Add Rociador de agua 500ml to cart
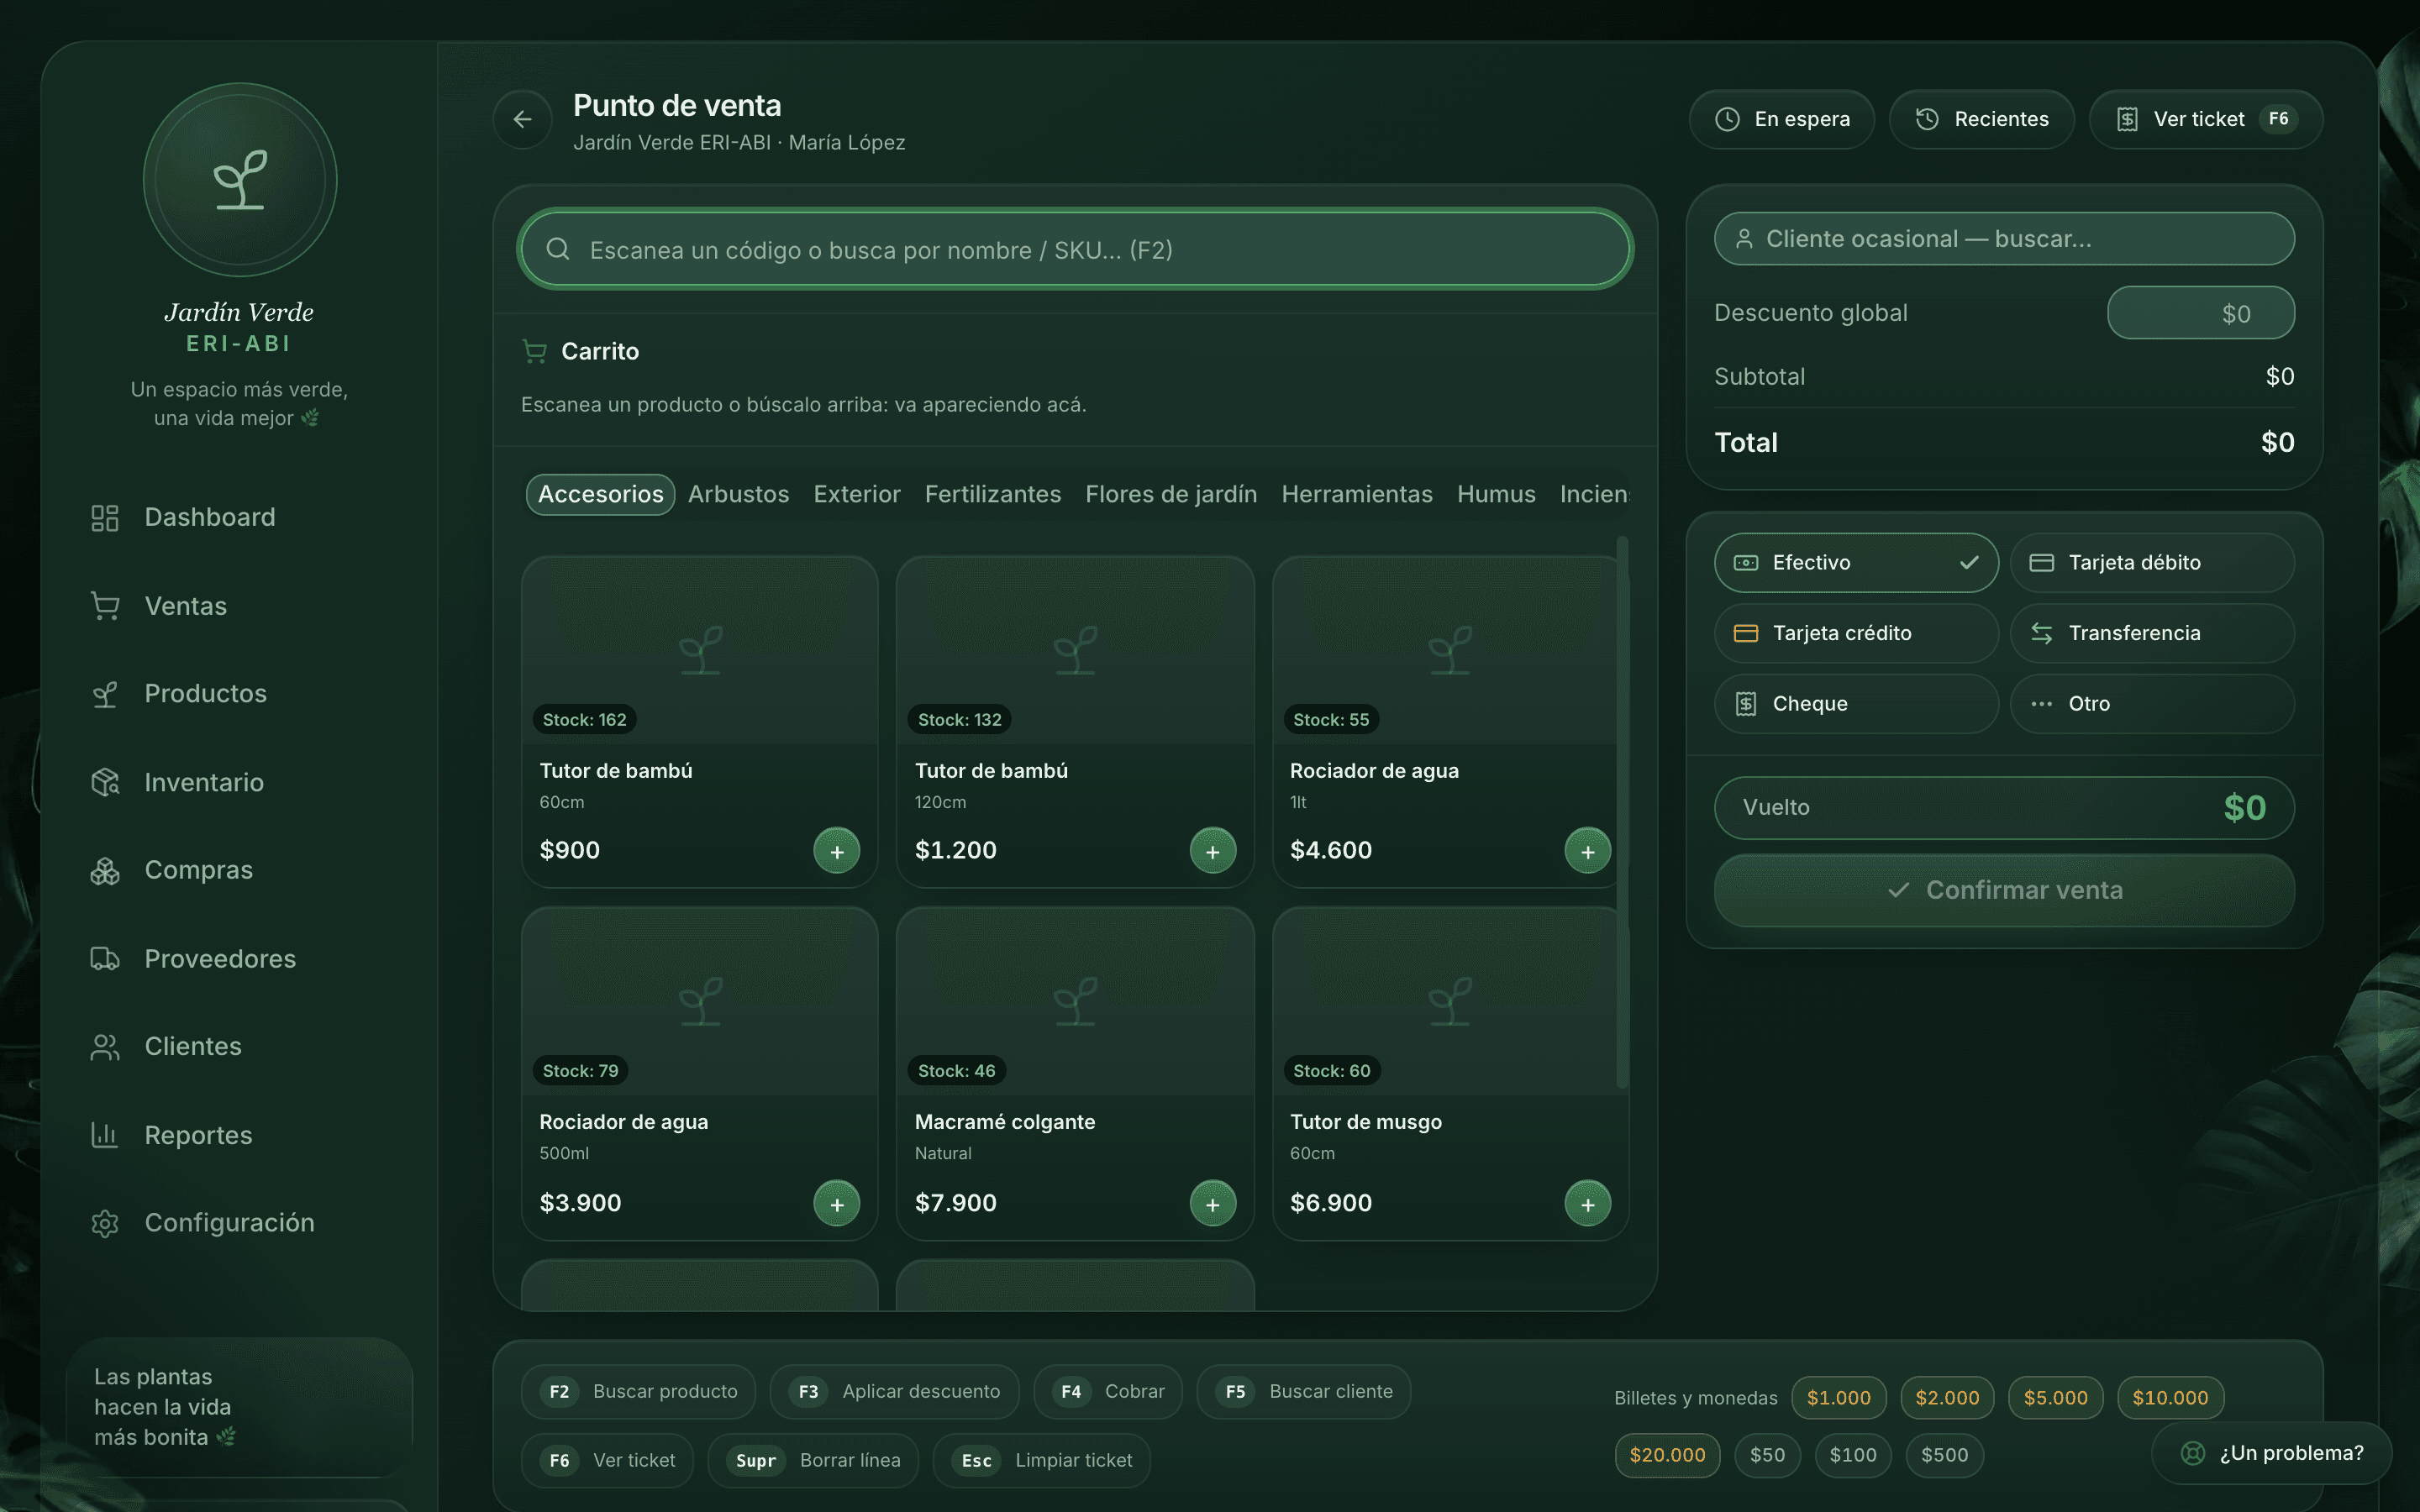The width and height of the screenshot is (2420, 1512). 837,1203
